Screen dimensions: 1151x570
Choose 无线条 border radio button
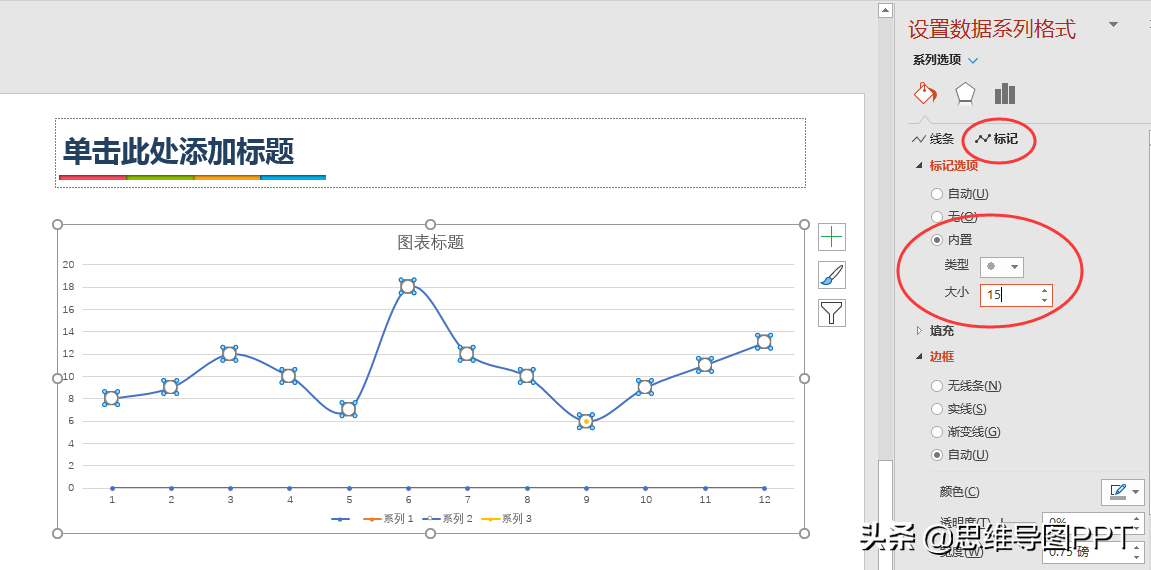(x=937, y=386)
